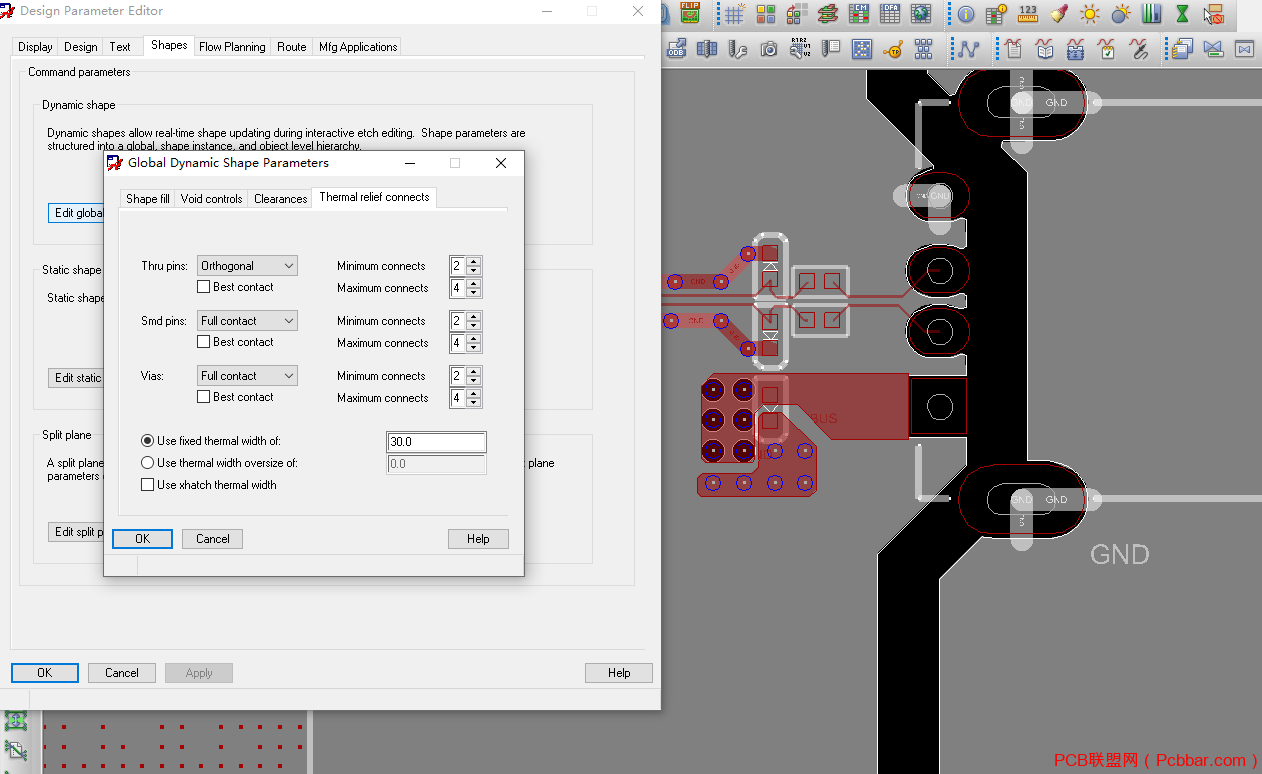Image resolution: width=1262 pixels, height=774 pixels.
Task: Click Cancel in Design Parameter Editor
Action: coord(122,673)
